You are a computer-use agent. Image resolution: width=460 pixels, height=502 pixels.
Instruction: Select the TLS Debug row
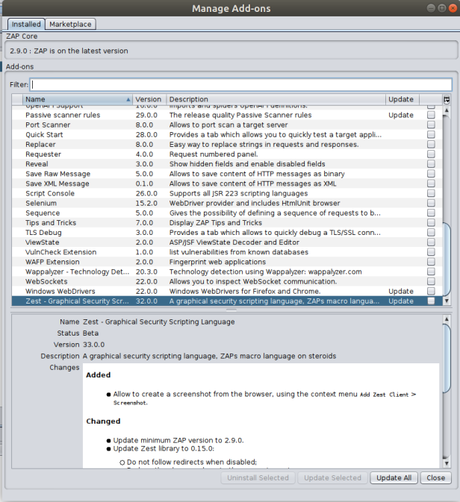227,232
